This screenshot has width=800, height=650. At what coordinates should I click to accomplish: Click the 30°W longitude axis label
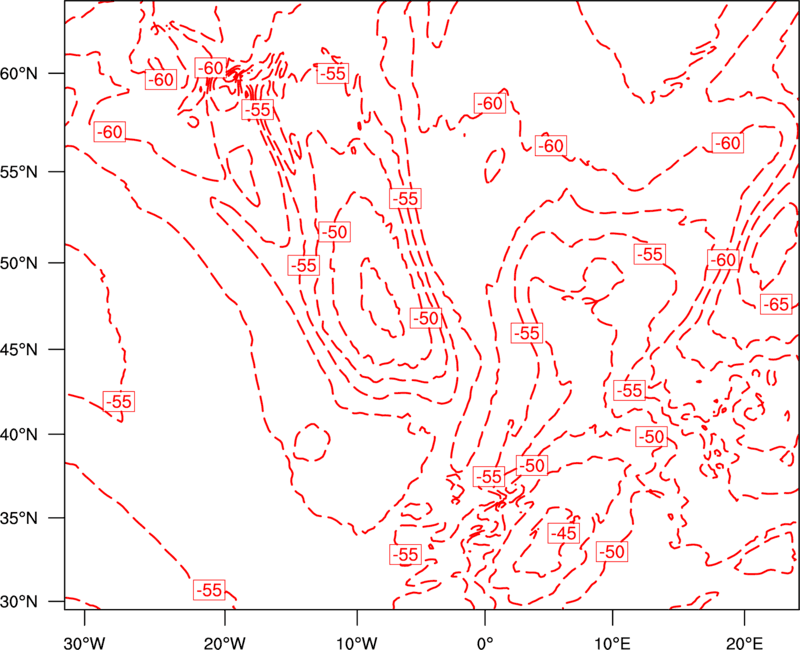tap(84, 642)
